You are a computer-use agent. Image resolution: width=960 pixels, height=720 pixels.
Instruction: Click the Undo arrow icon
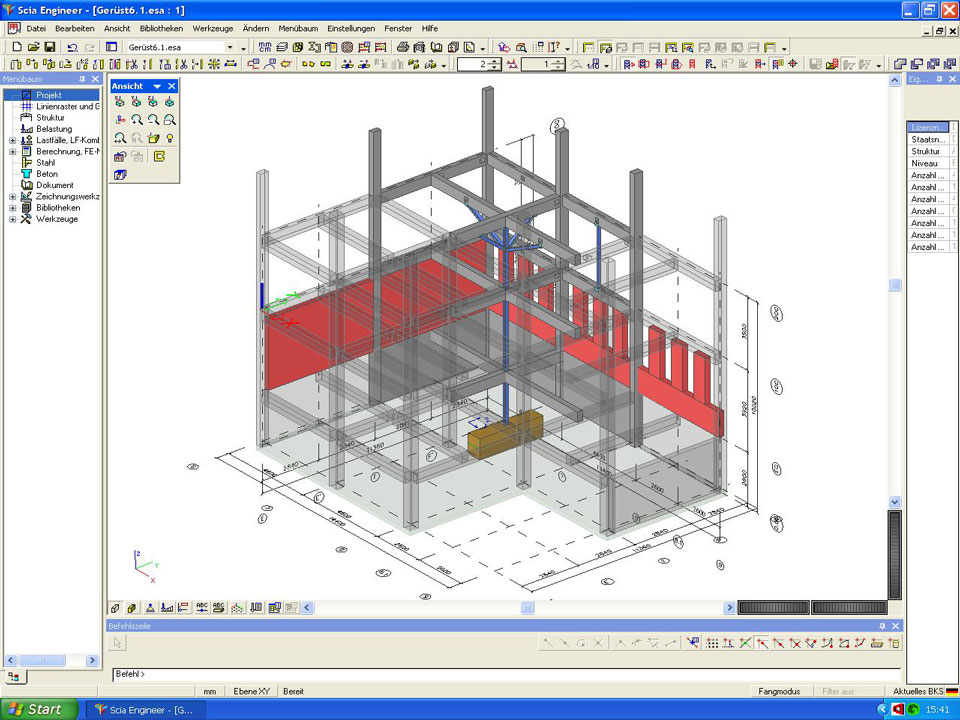click(x=72, y=47)
